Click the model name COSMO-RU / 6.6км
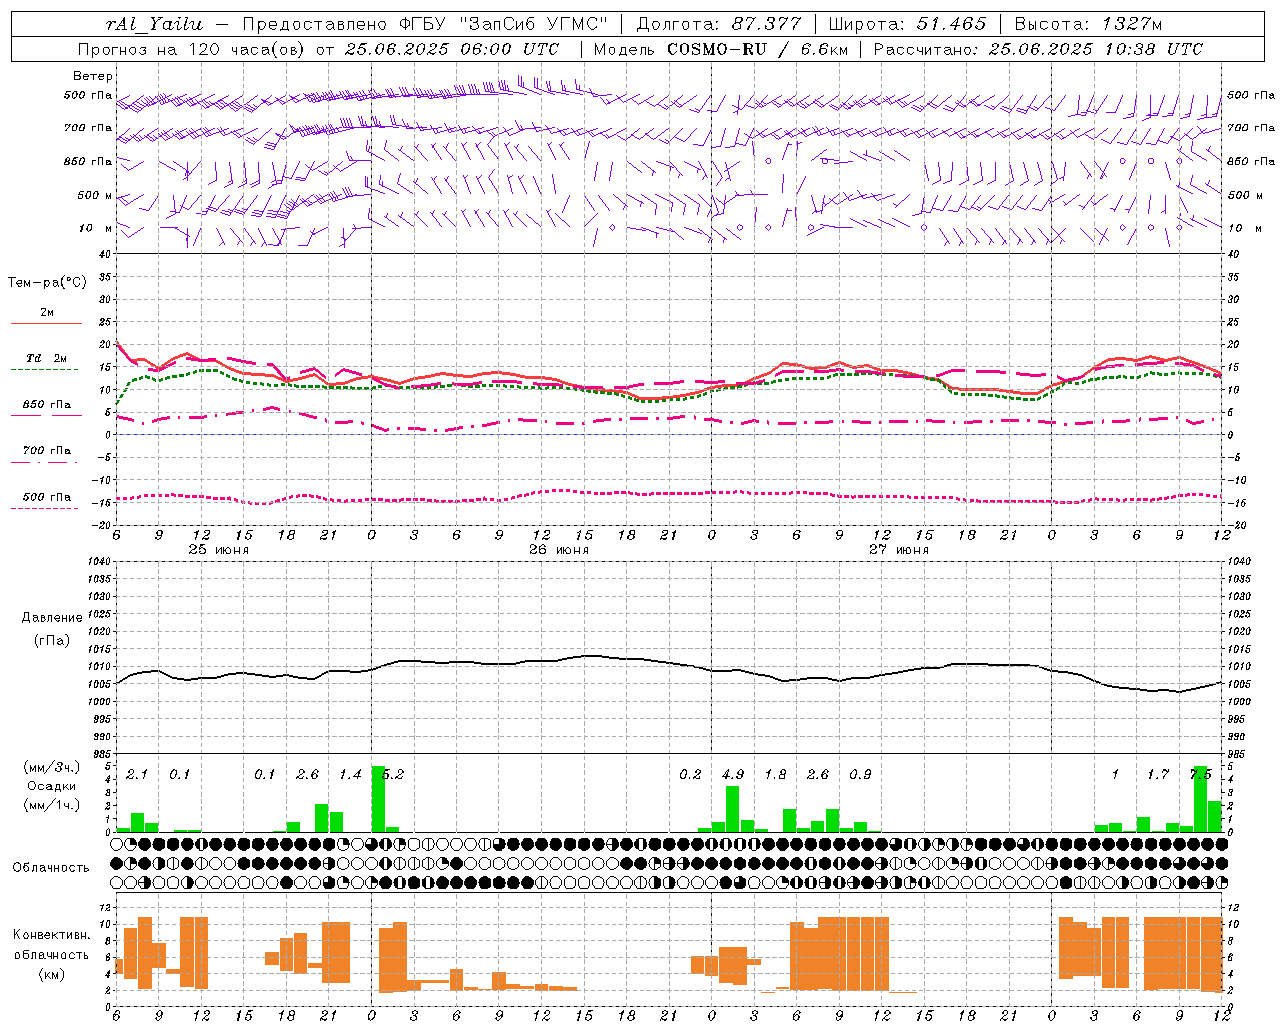This screenshot has width=1280, height=1024. [757, 49]
